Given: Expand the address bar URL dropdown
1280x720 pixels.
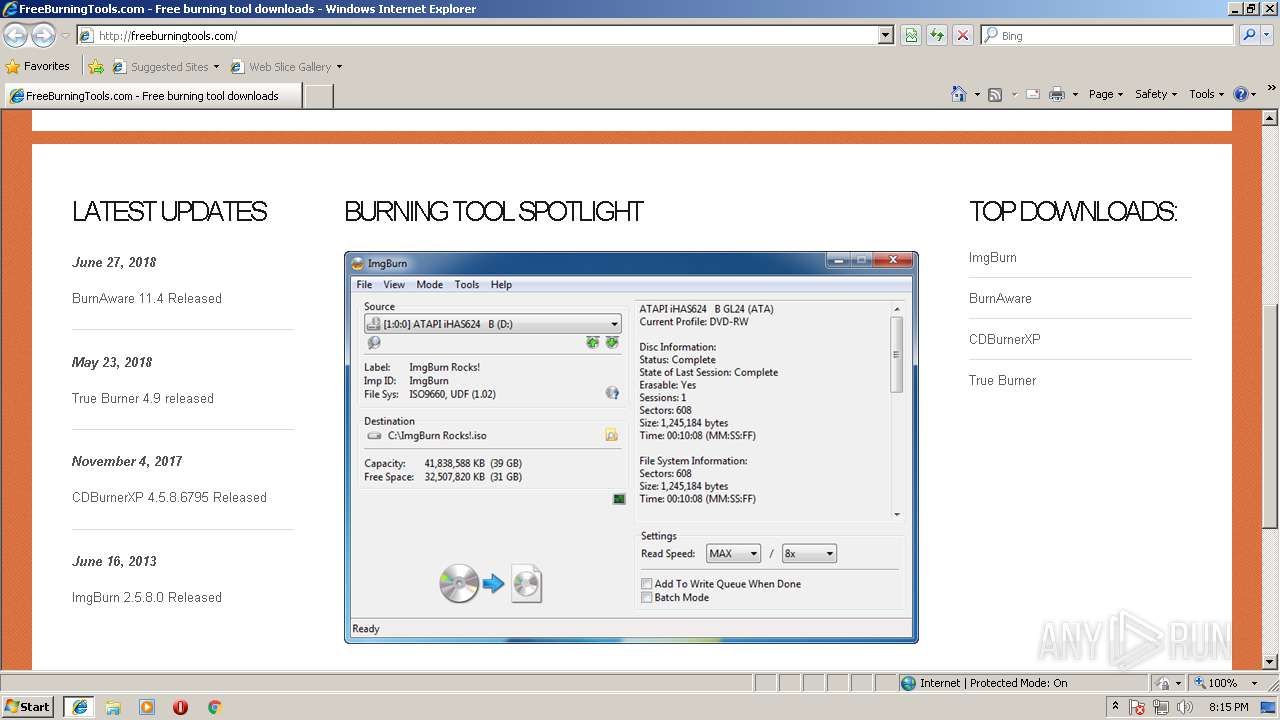Looking at the screenshot, I should (x=885, y=35).
